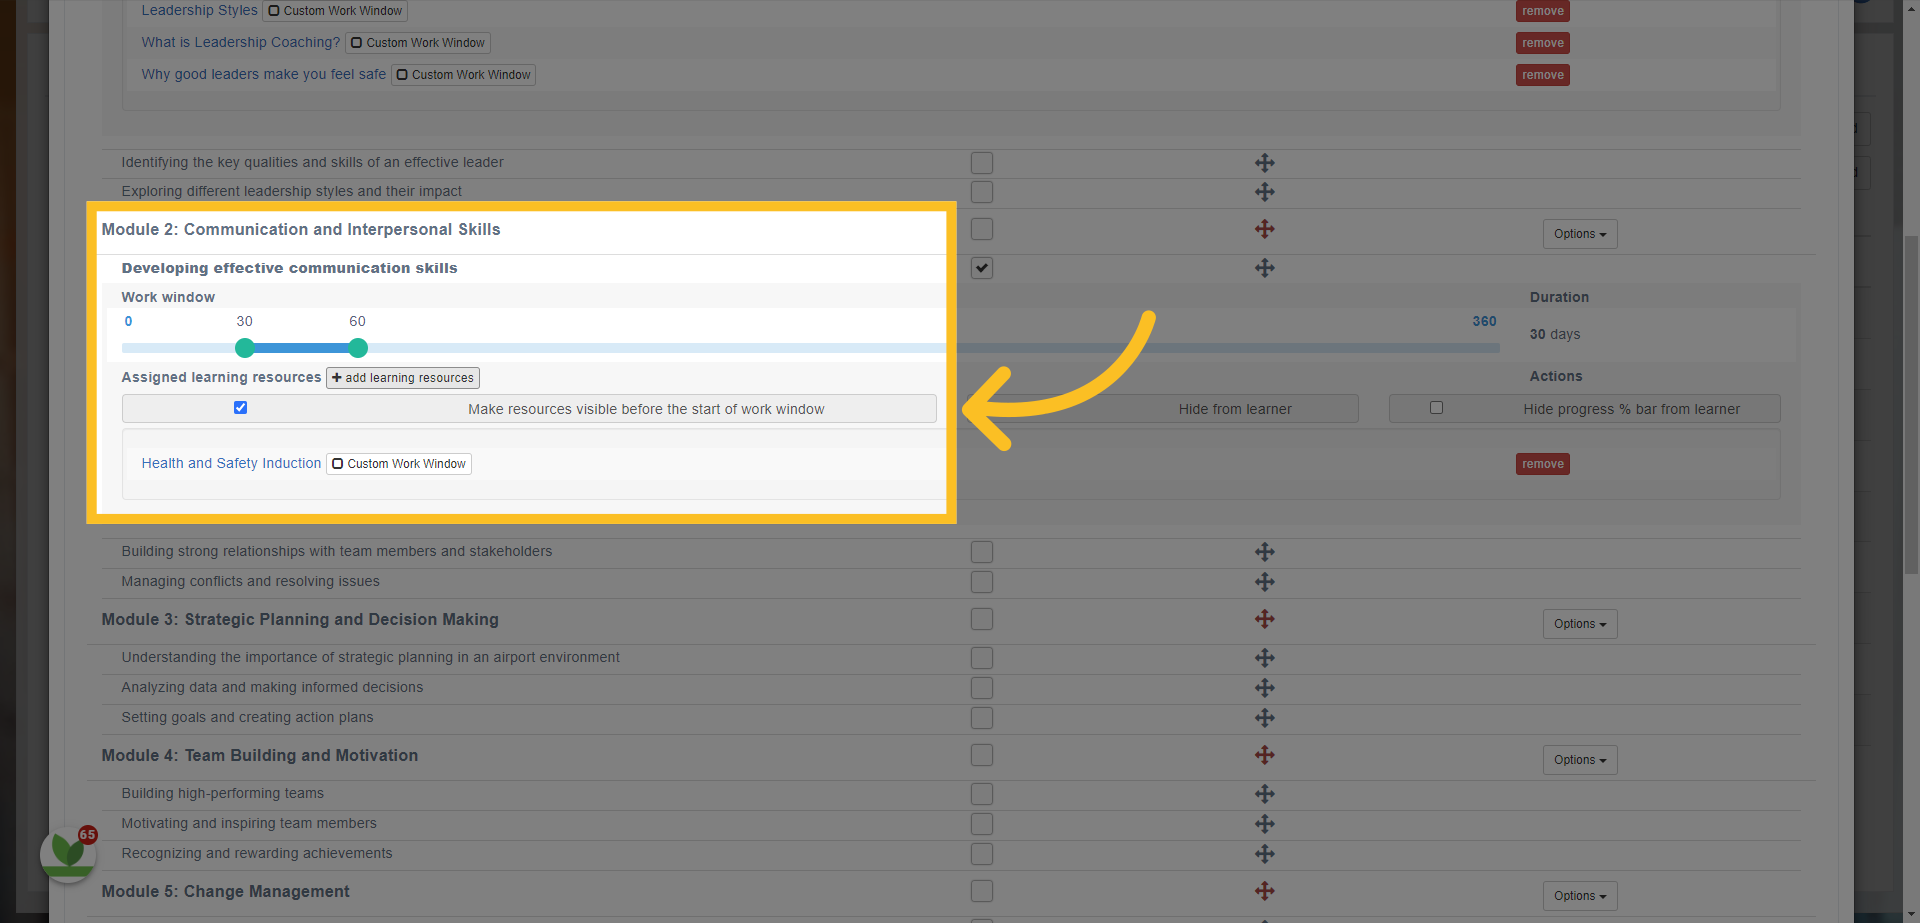Open Why good leaders make you feel safe
Screen dimensions: 1920x923
click(263, 74)
